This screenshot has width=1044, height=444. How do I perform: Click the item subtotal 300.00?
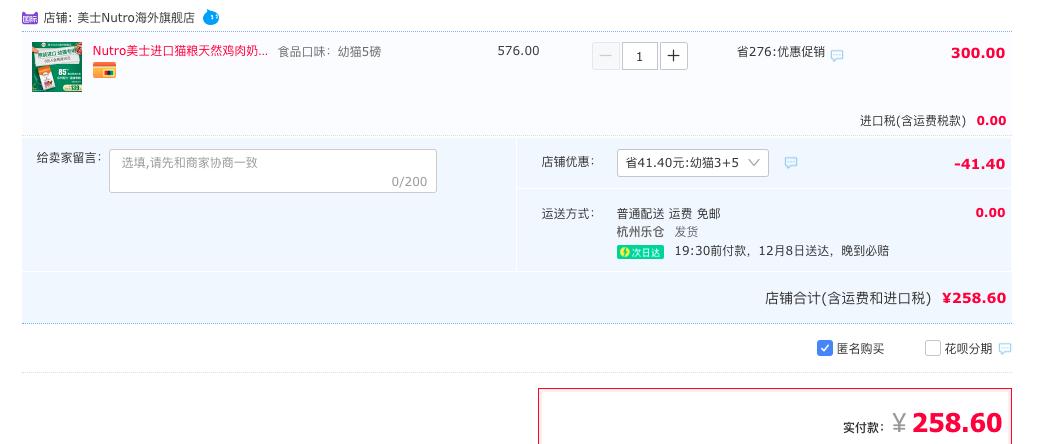[x=978, y=53]
